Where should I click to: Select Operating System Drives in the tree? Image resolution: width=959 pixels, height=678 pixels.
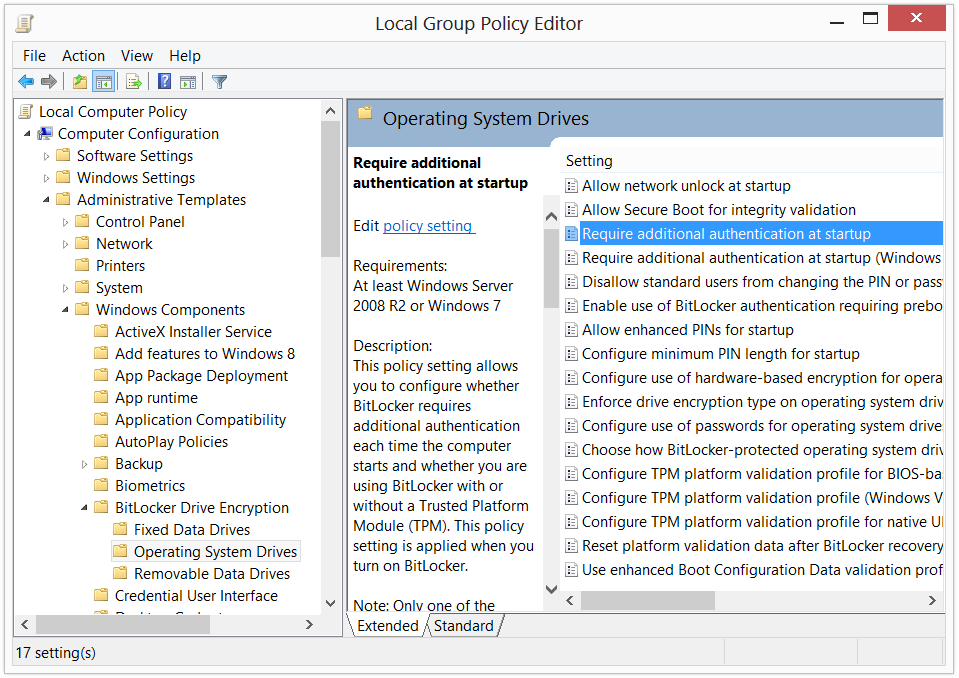215,551
